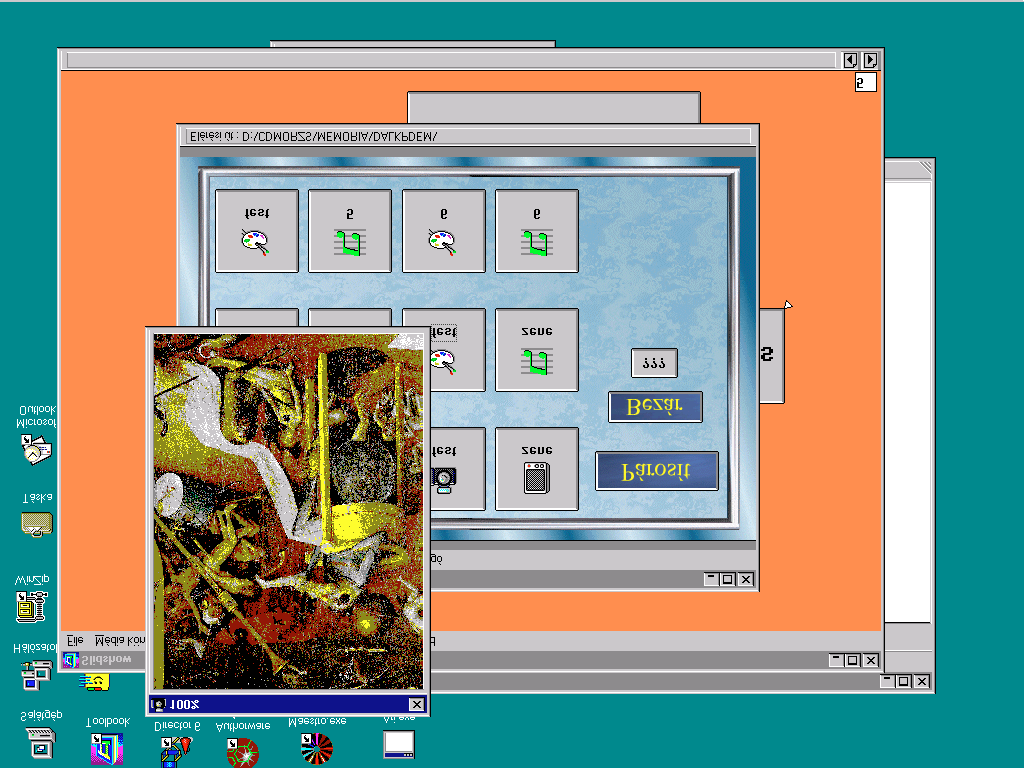Click the white-screen exe icon beside Maestro.exe
The width and height of the screenshot is (1024, 768).
399,742
